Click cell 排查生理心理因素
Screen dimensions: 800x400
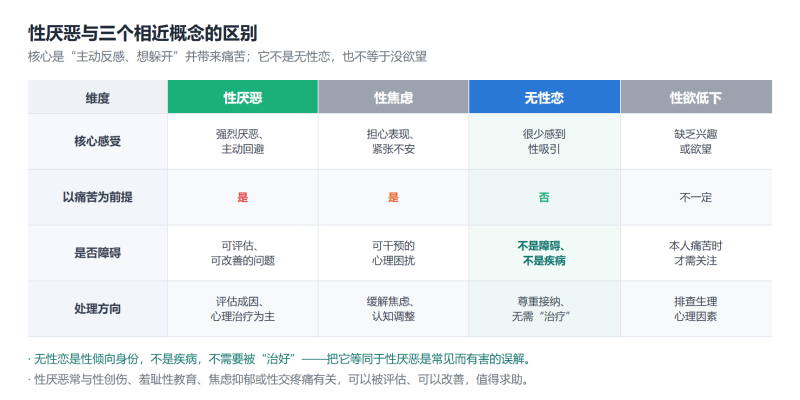[696, 309]
